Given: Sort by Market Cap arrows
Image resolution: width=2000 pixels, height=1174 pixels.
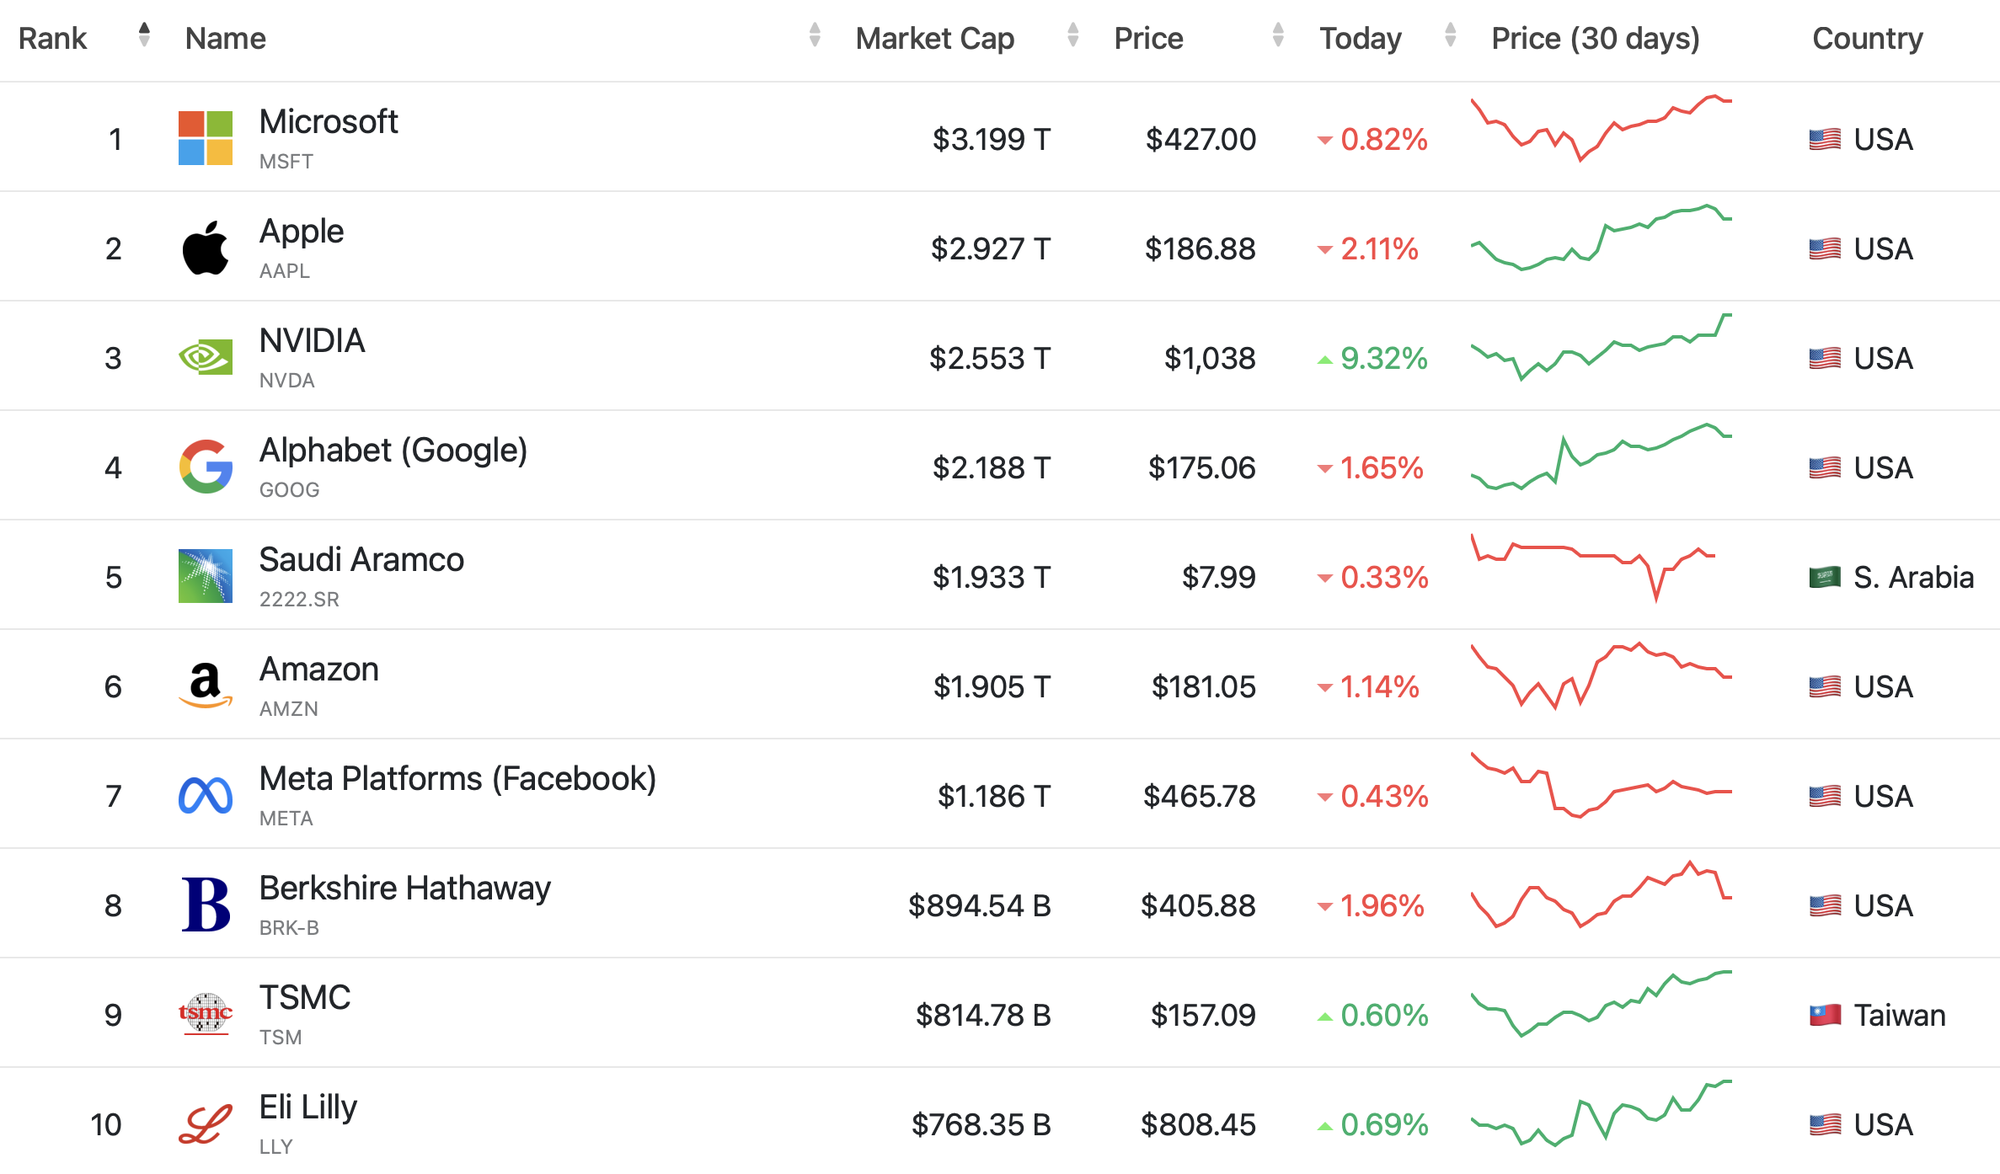Looking at the screenshot, I should pos(1072,35).
